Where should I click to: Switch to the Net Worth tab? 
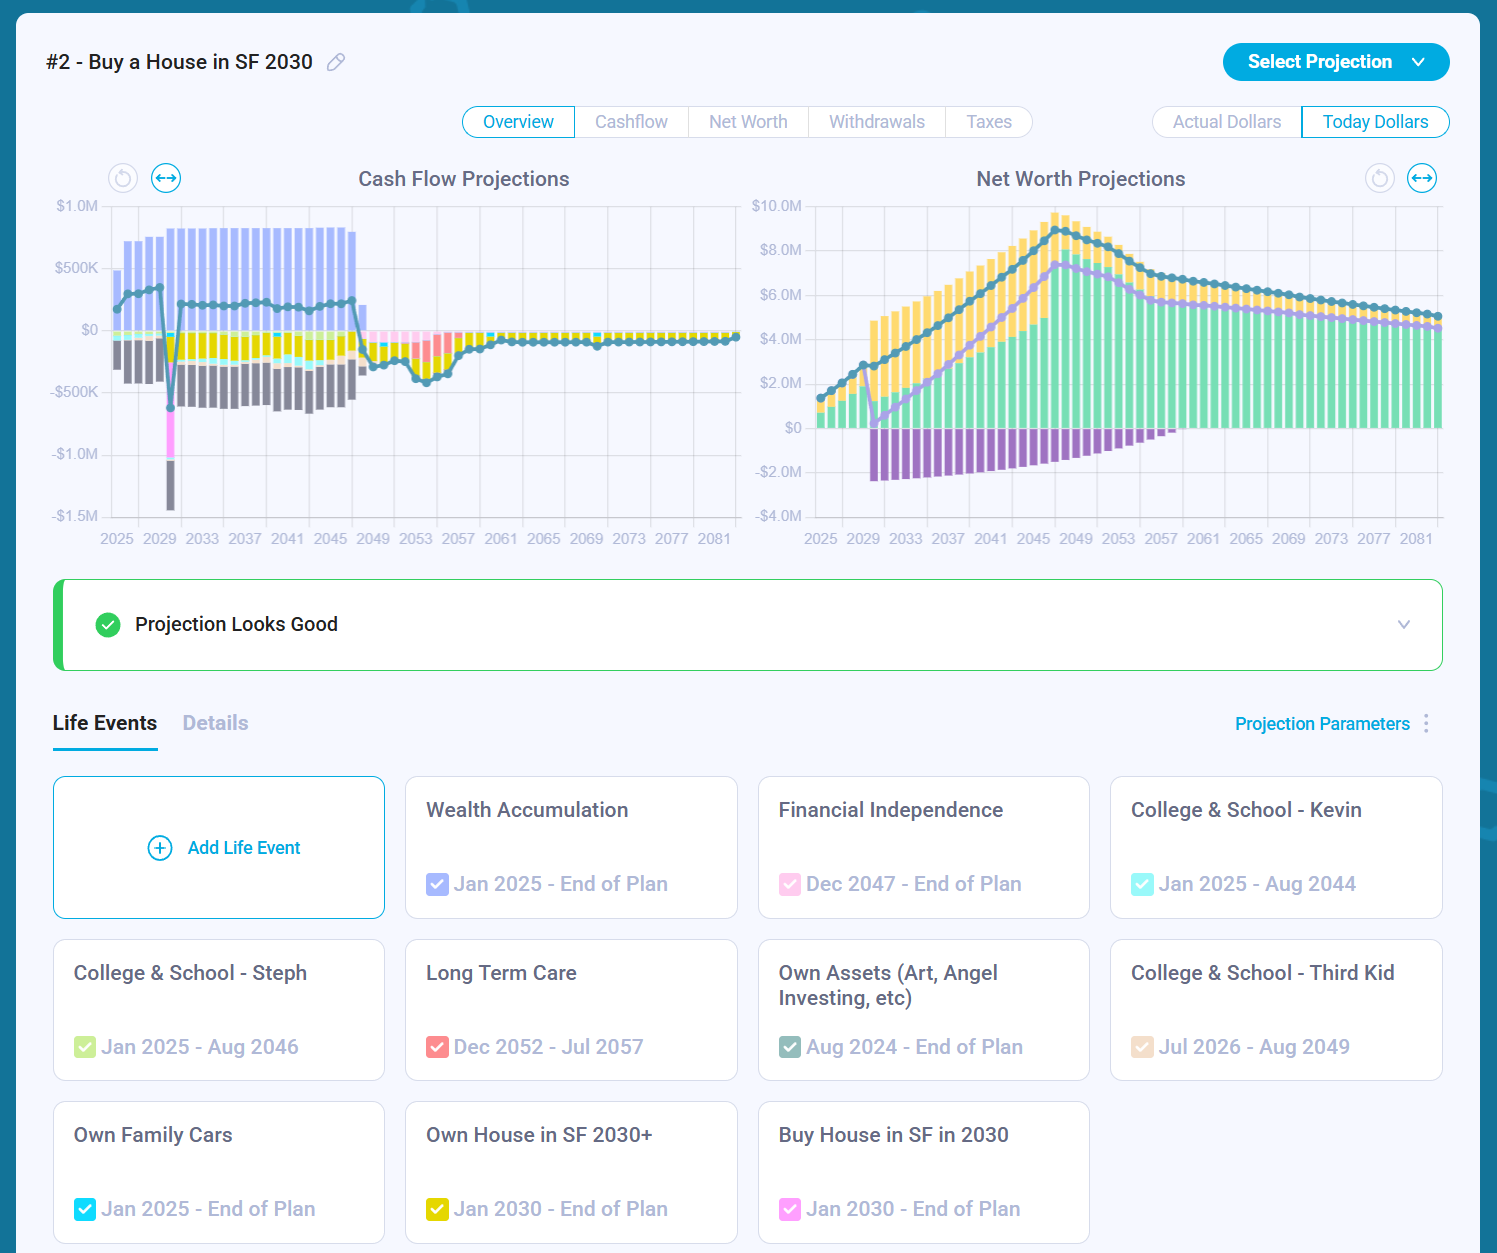748,122
